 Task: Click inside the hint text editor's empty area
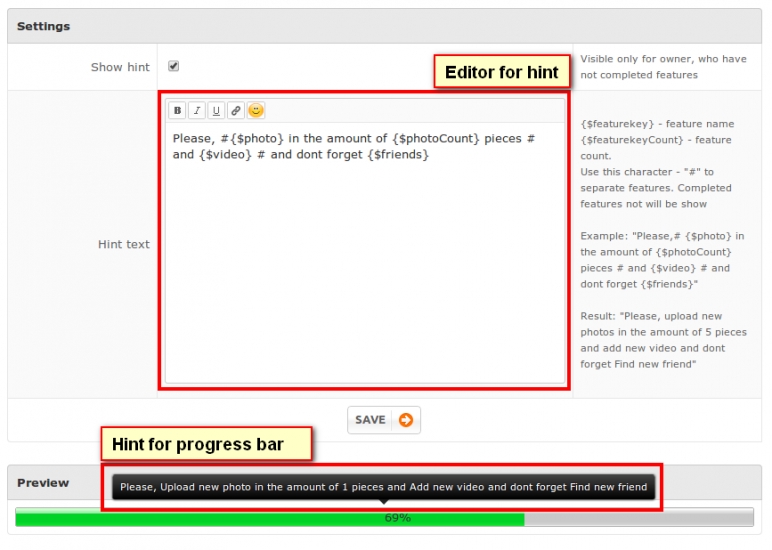[x=365, y=280]
